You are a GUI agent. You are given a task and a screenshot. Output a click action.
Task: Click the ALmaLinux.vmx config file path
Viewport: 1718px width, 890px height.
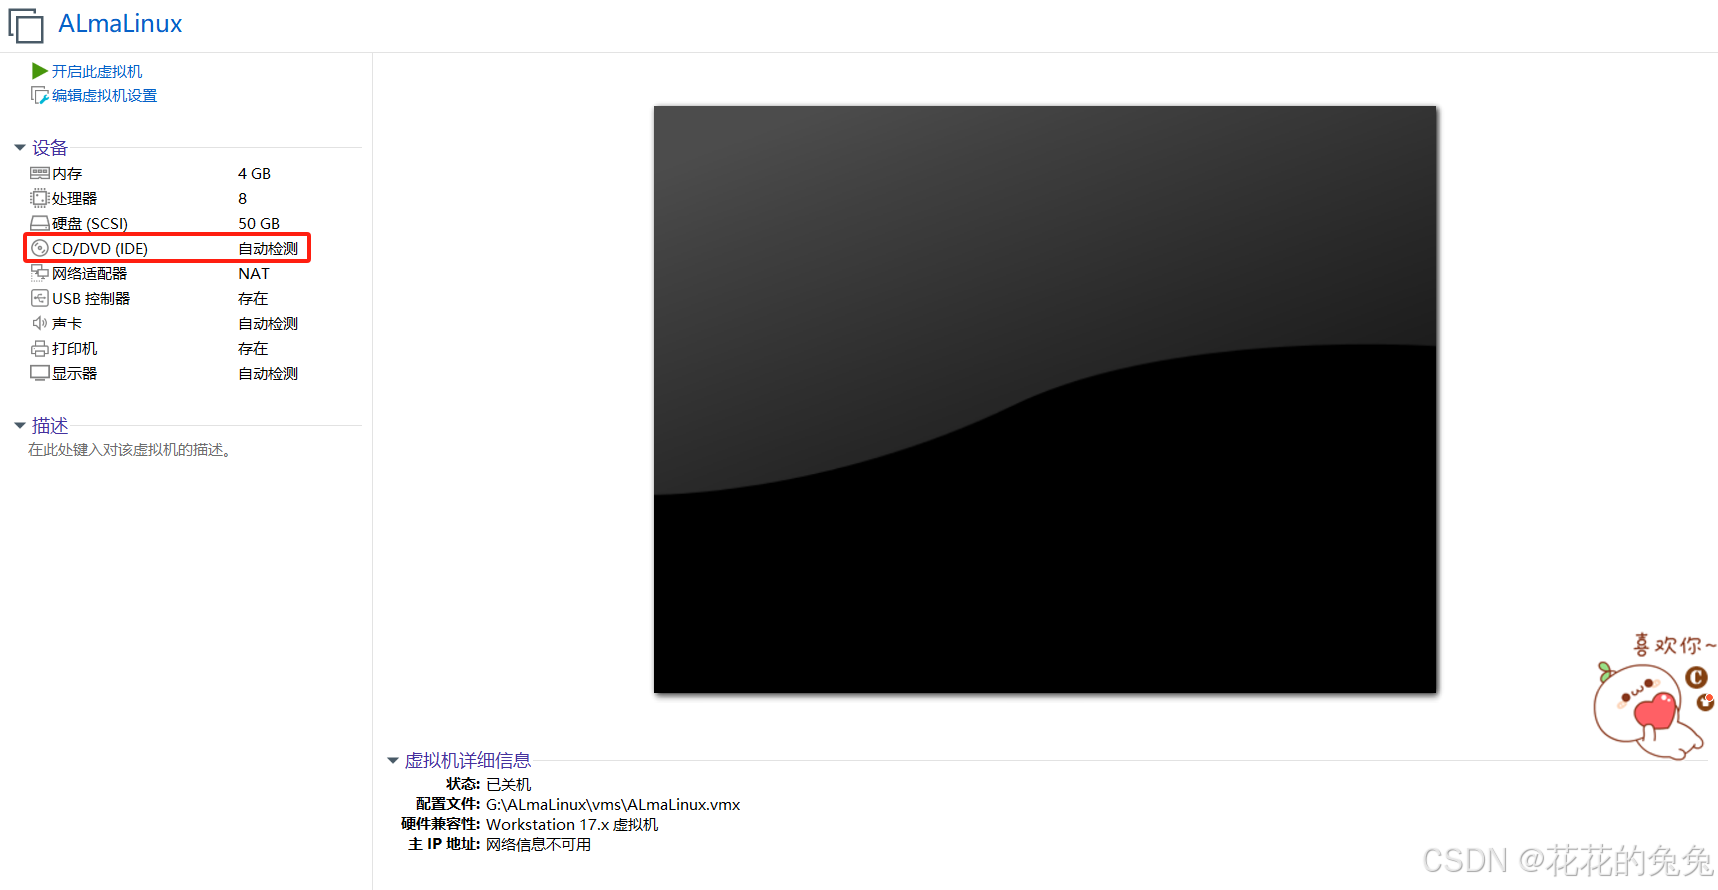click(613, 804)
